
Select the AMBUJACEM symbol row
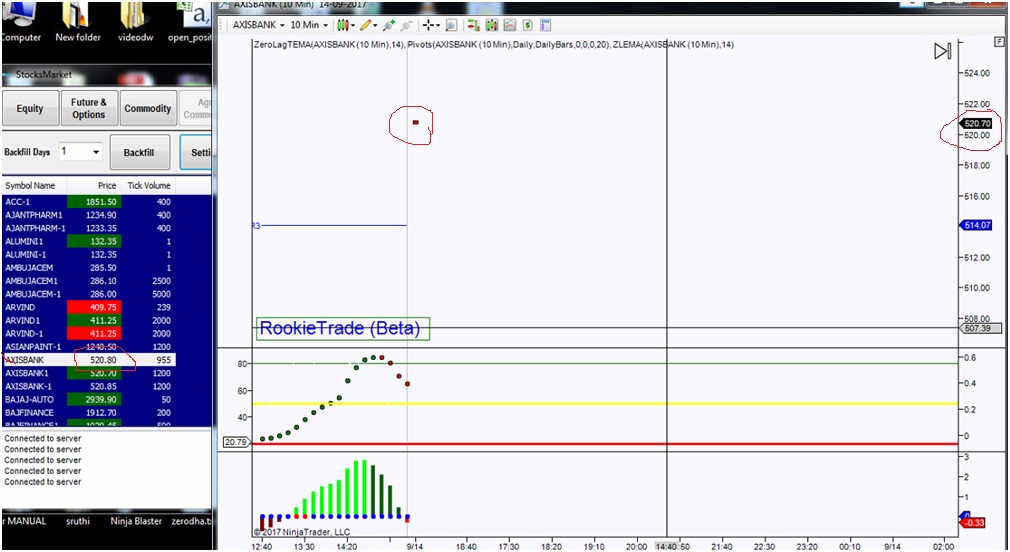click(88, 268)
